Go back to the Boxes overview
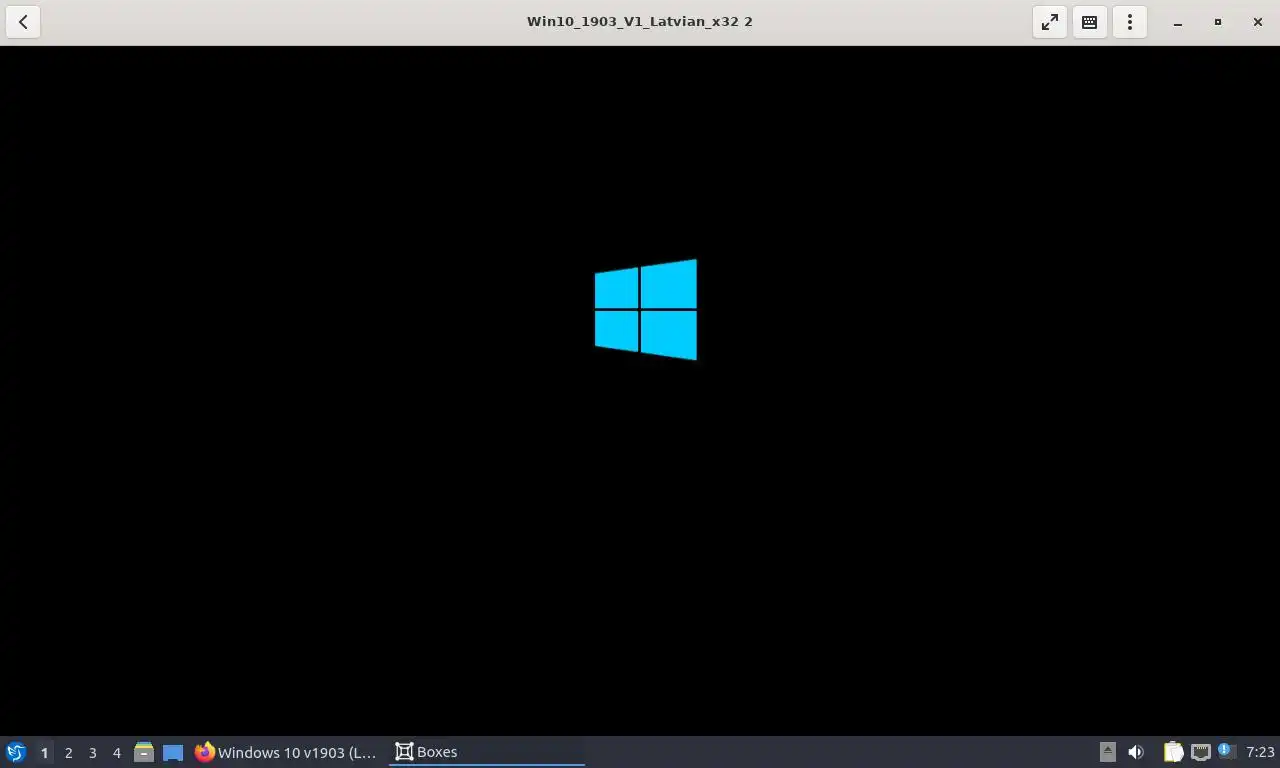The width and height of the screenshot is (1280, 768). click(23, 21)
